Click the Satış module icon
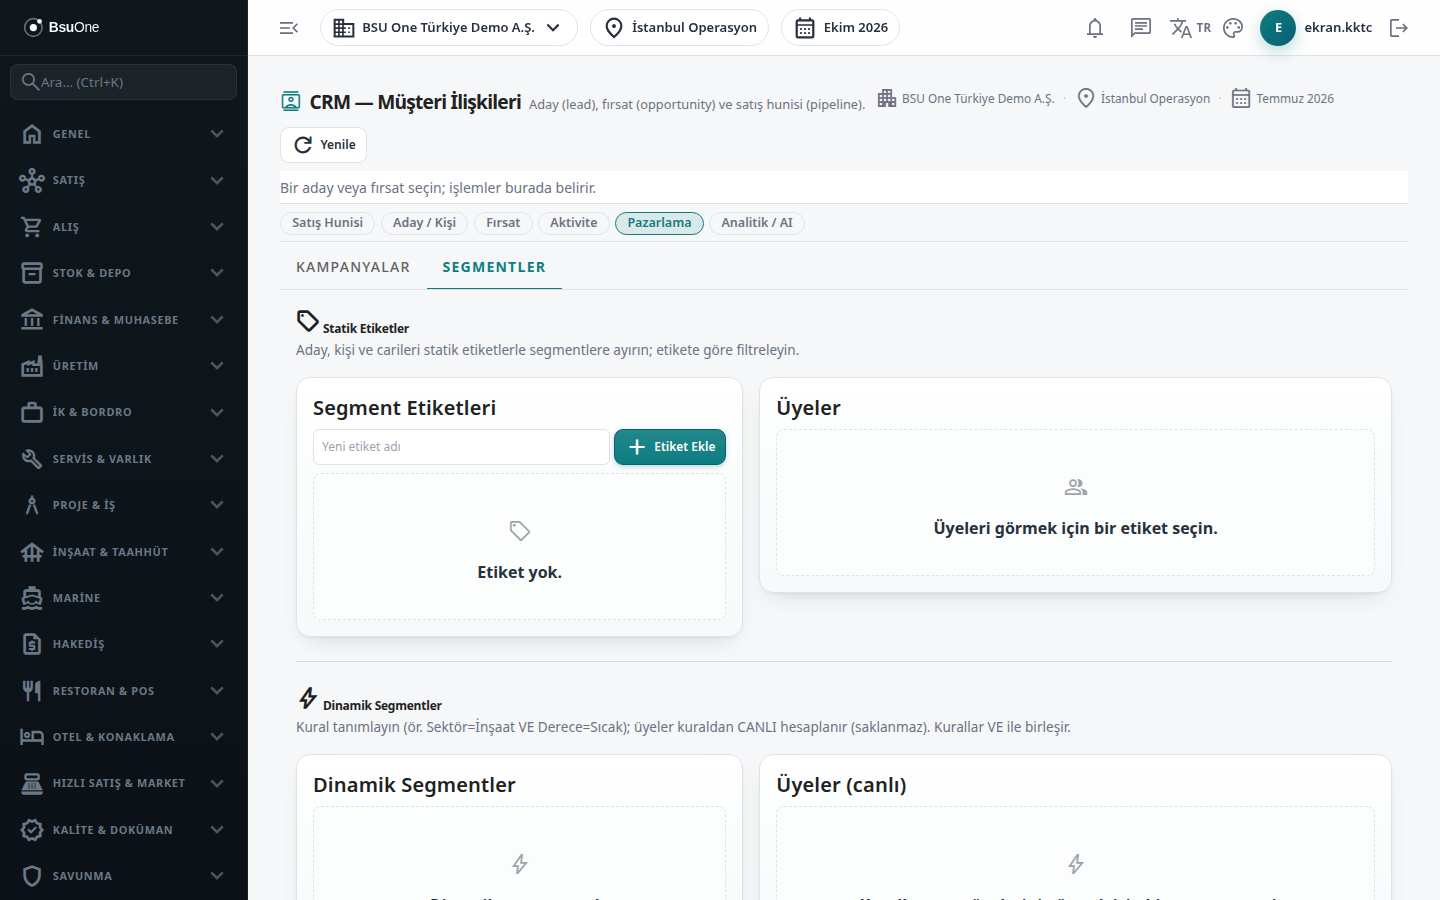This screenshot has width=1440, height=900. coord(32,180)
